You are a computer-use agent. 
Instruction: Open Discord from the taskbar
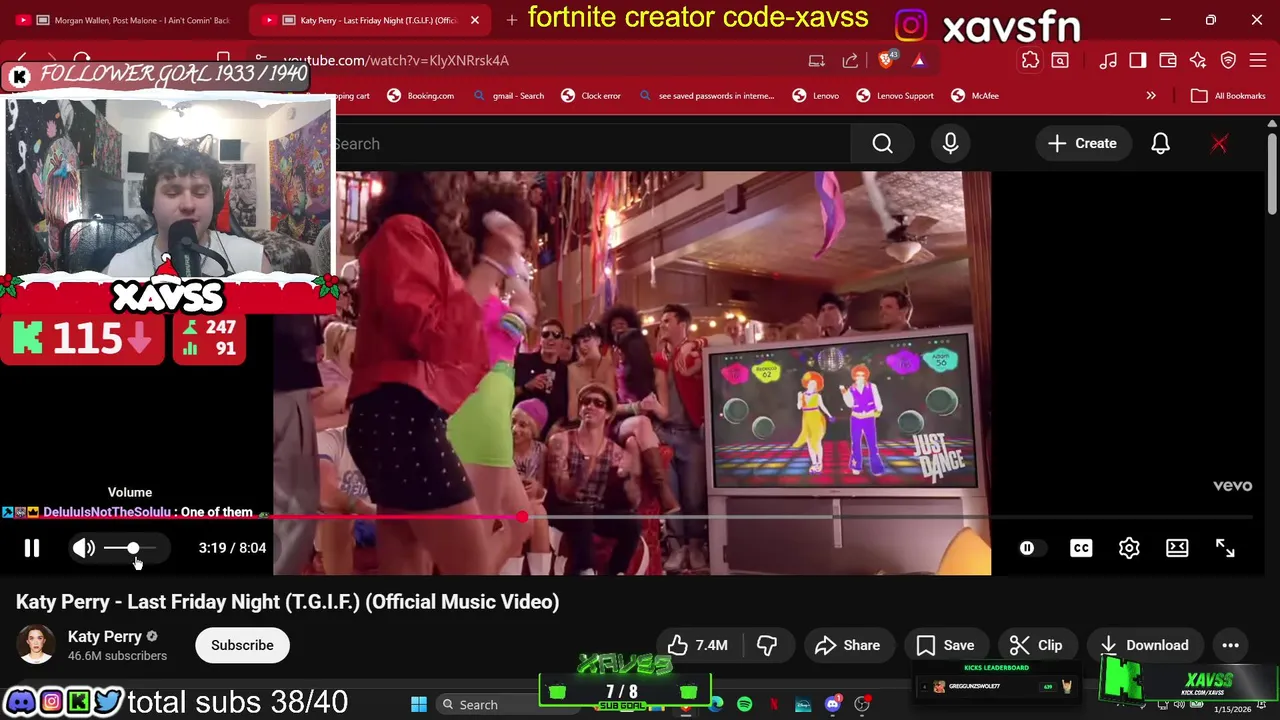pyautogui.click(x=833, y=705)
